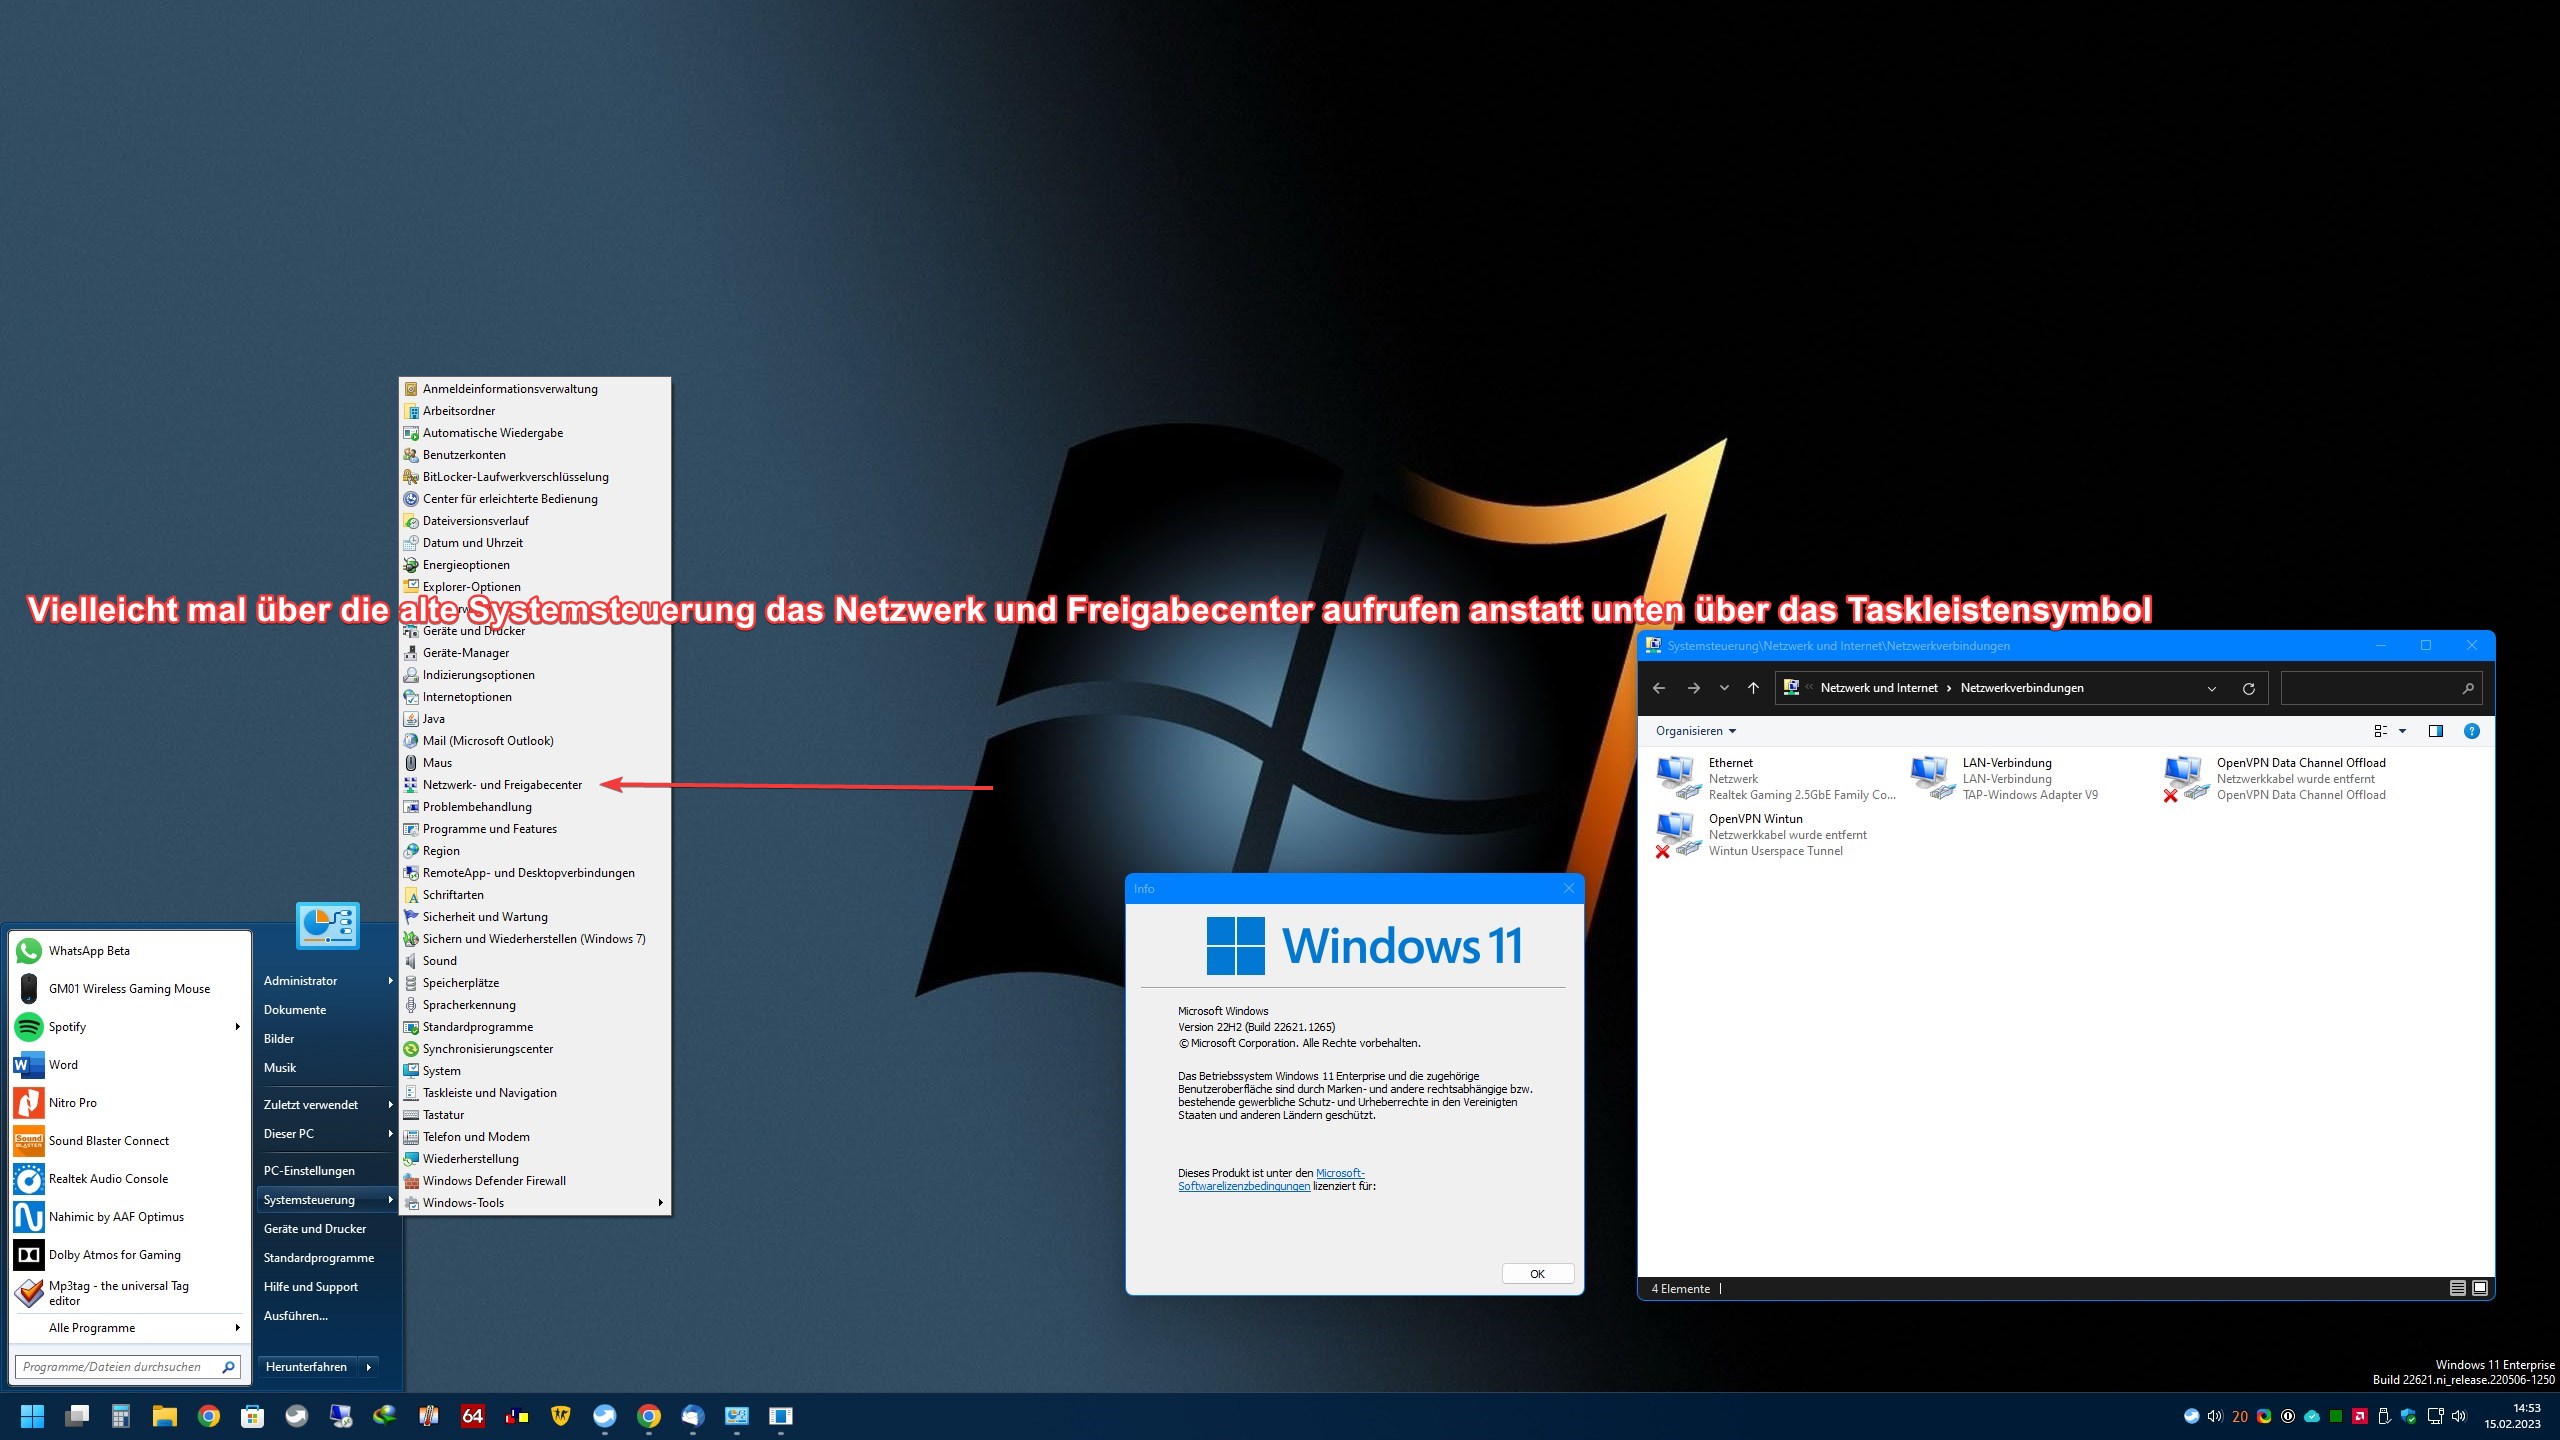
Task: Click Netzwerk und Internet breadcrumb
Action: click(x=1879, y=688)
